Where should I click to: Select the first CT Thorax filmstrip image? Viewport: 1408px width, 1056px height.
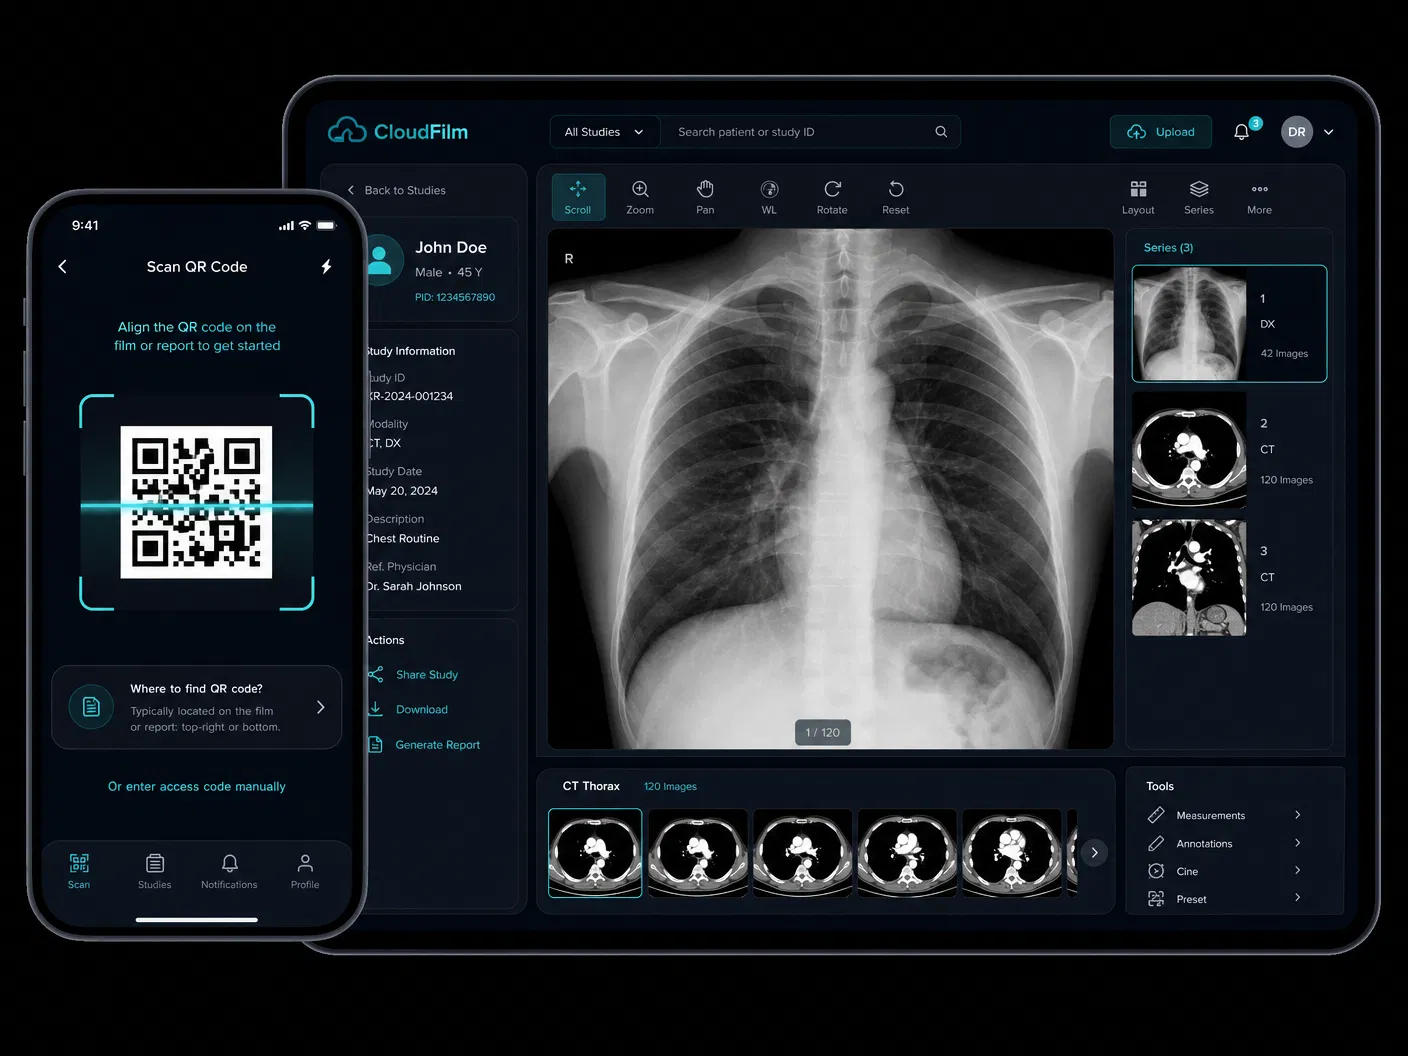595,853
